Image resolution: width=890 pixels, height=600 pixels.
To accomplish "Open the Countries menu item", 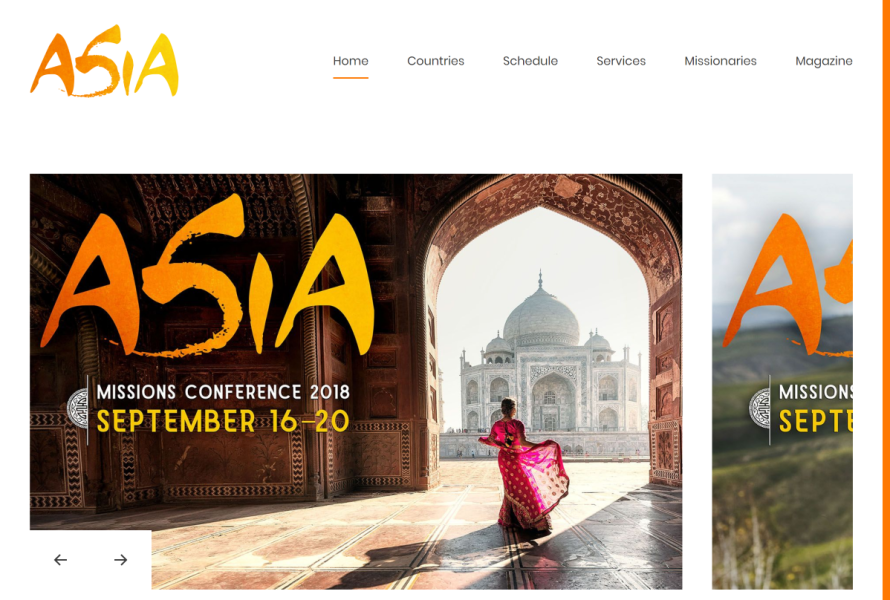I will pos(435,61).
